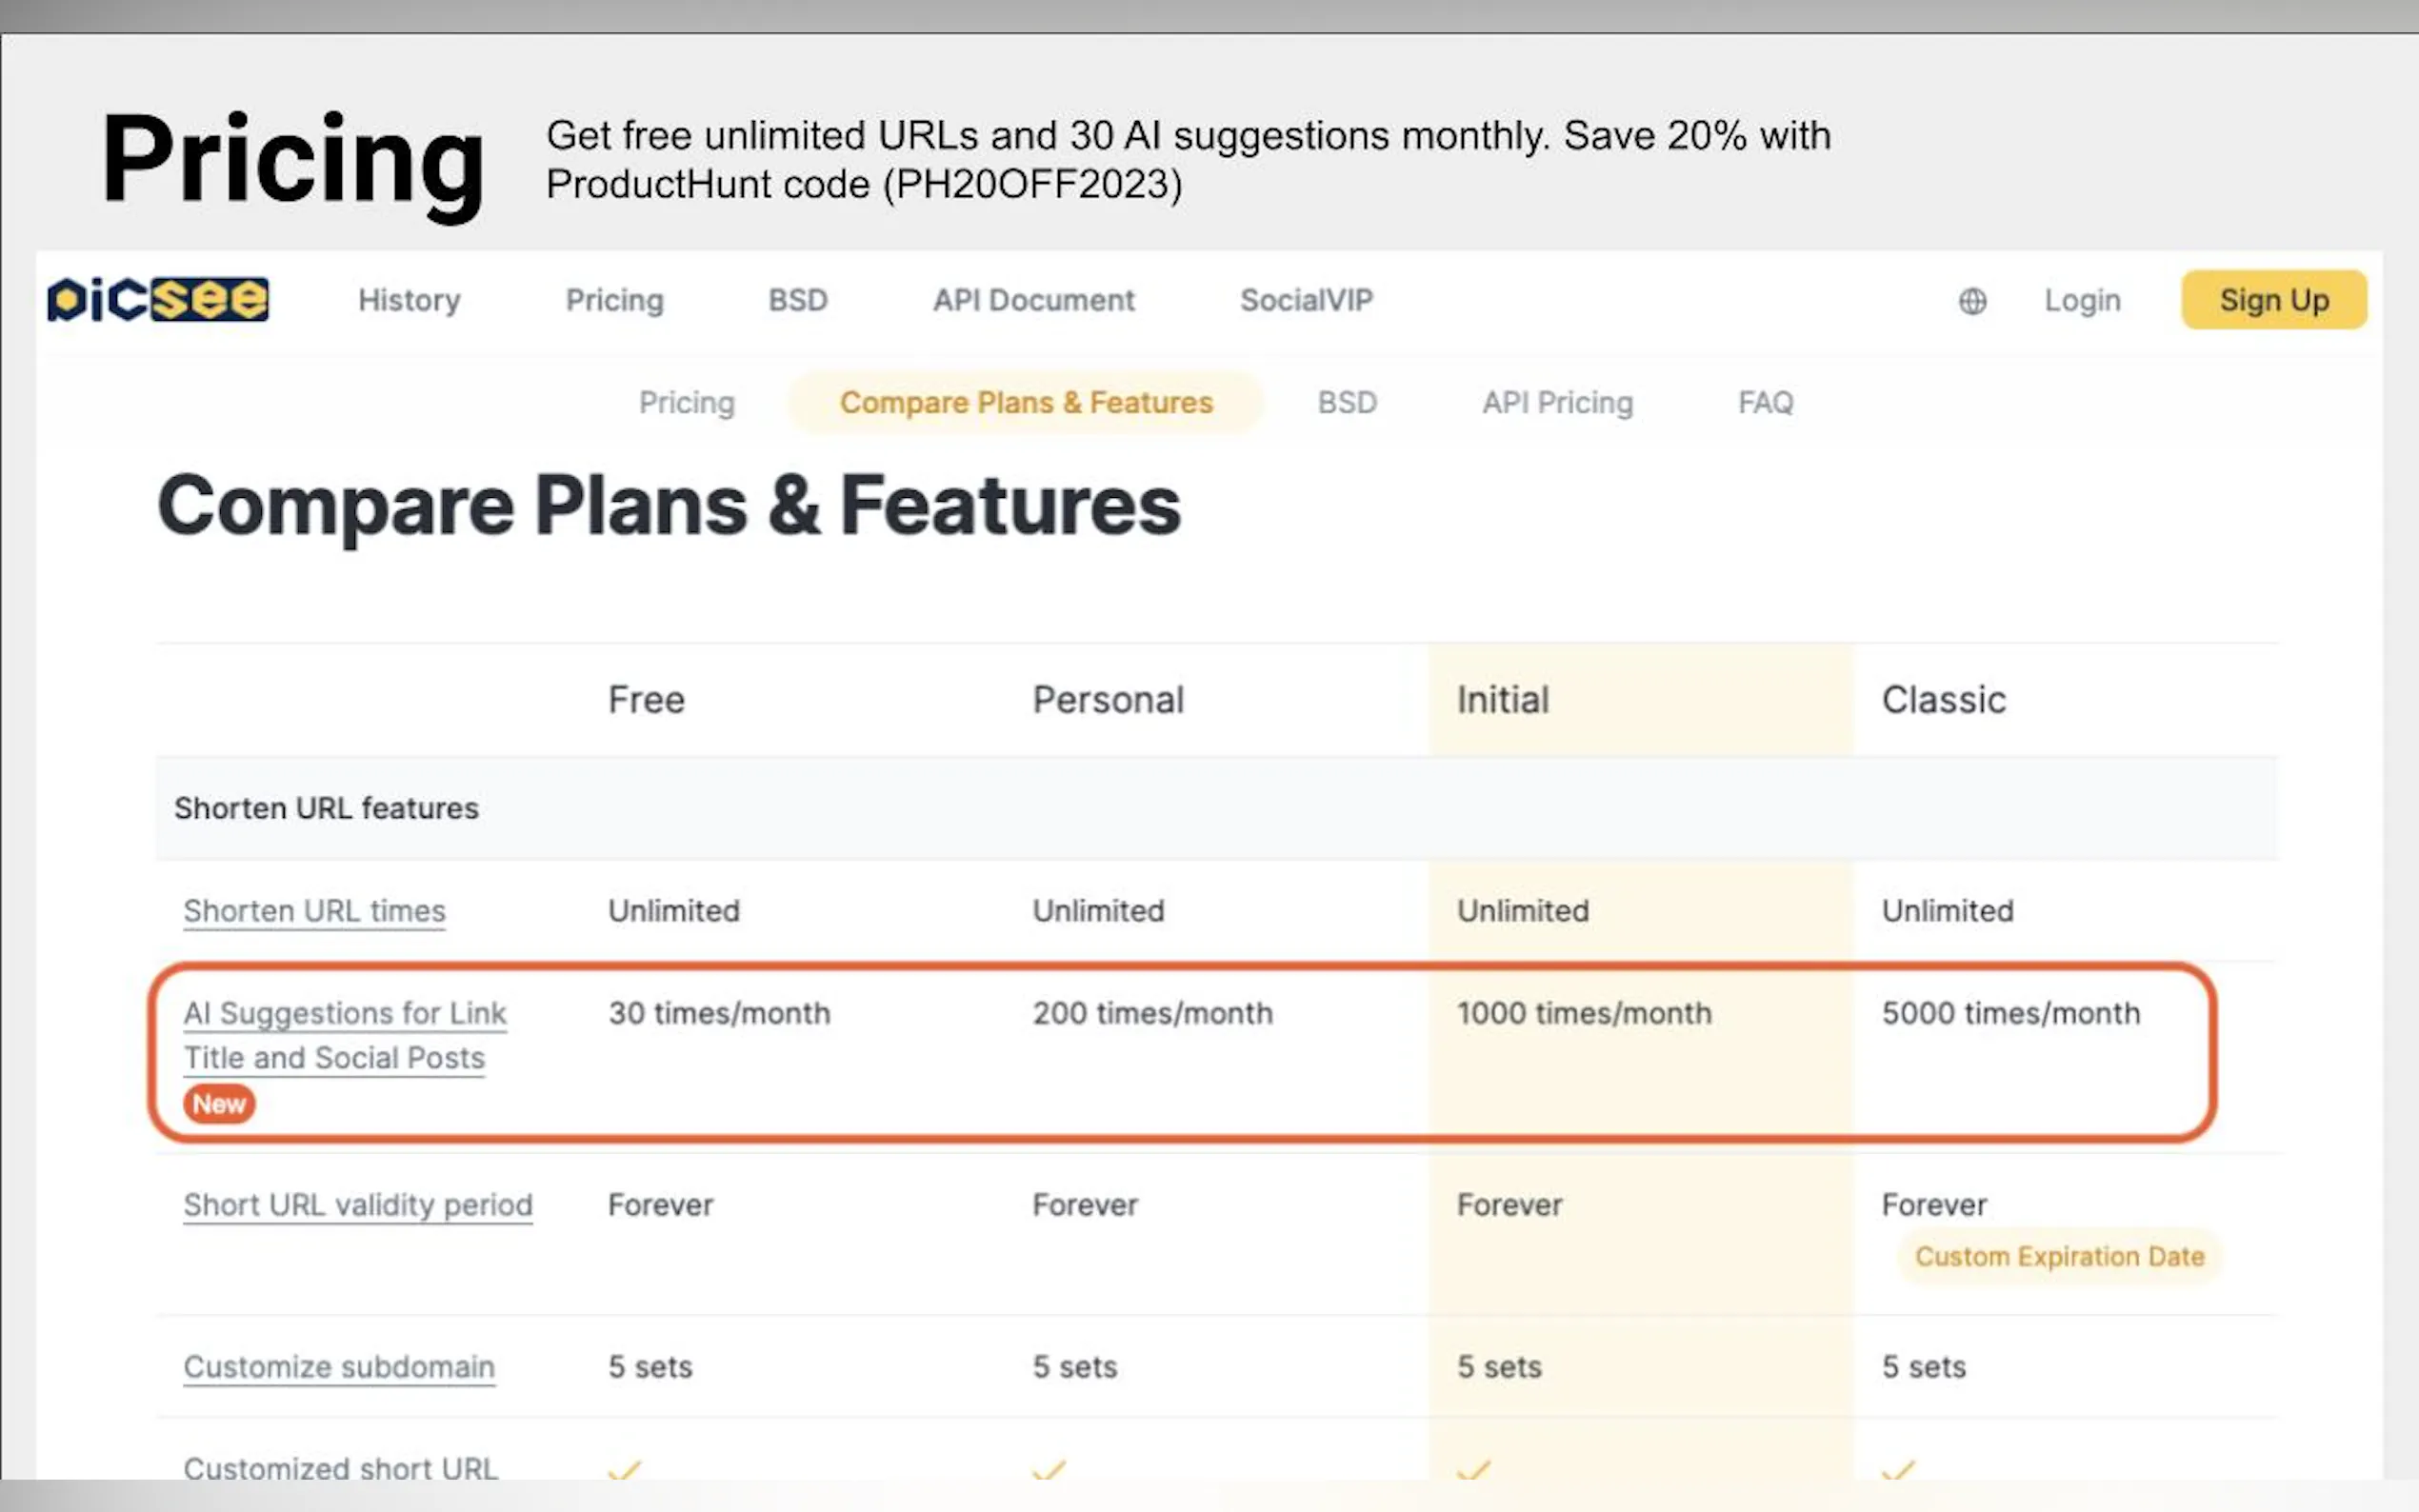2419x1512 pixels.
Task: Select Compare Plans & Features tab
Action: point(1025,402)
